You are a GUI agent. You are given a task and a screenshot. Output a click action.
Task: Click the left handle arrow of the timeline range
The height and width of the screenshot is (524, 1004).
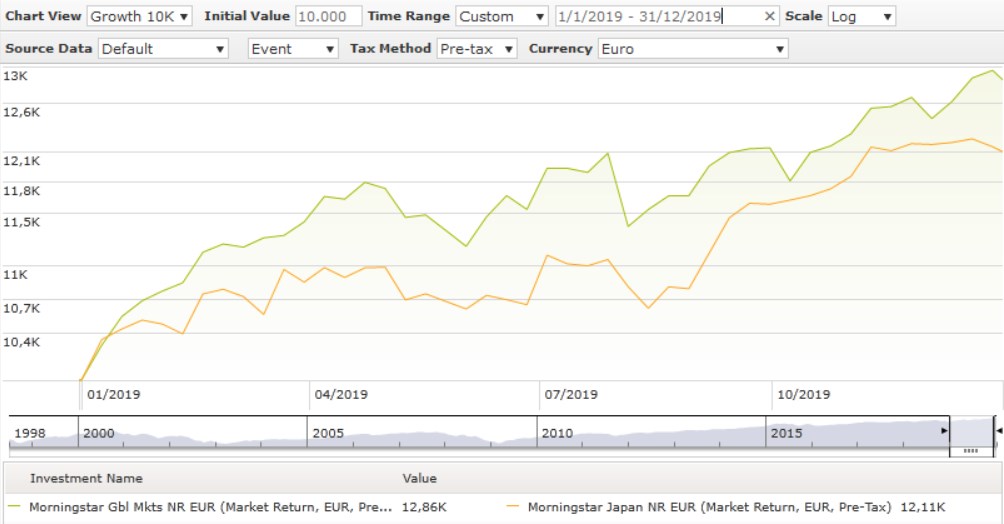point(944,431)
